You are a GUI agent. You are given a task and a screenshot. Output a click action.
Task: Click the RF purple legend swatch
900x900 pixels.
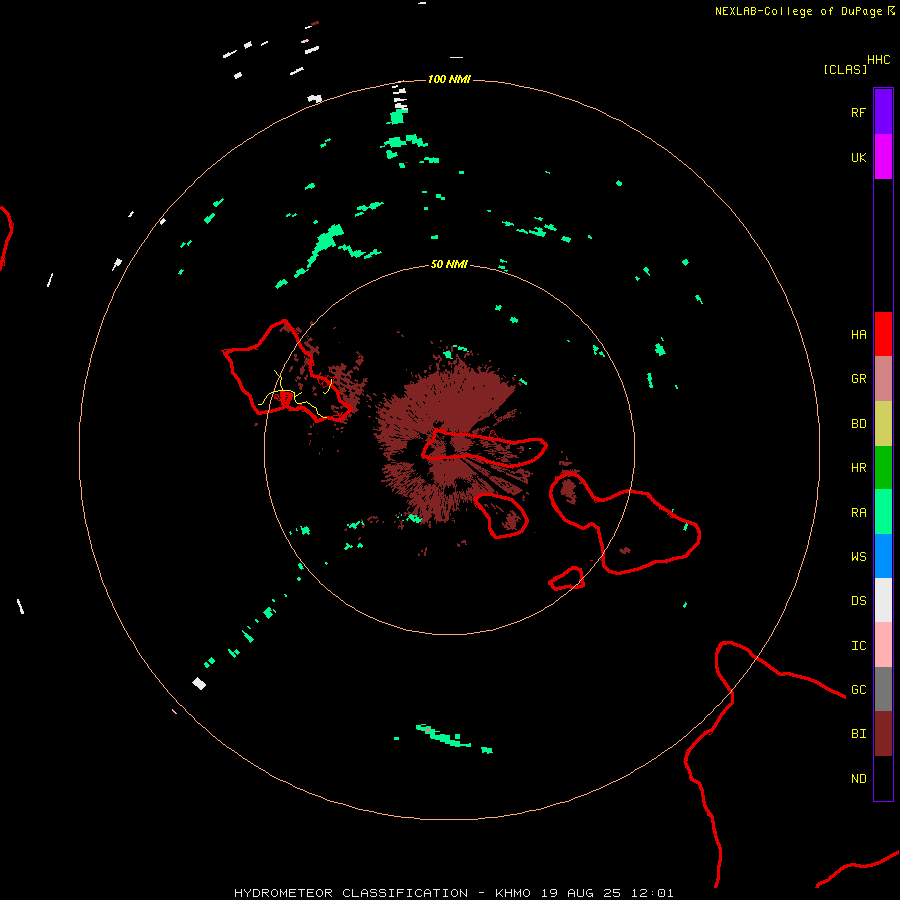[883, 112]
